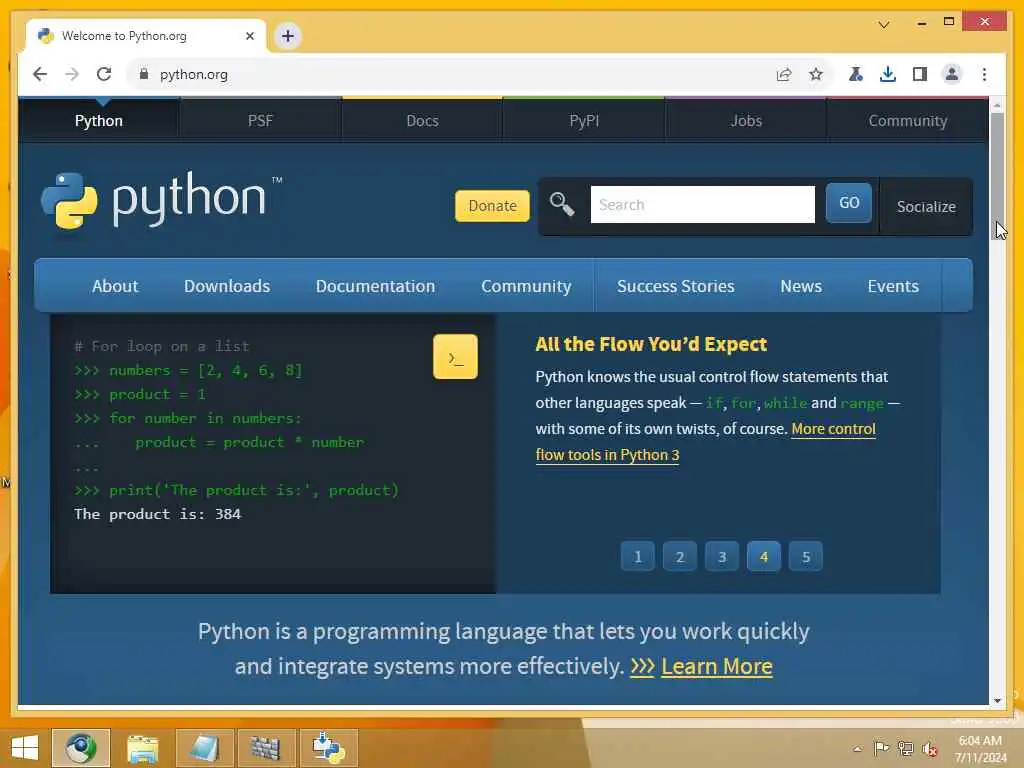The image size is (1024, 768).
Task: Switch to the Jobs tab
Action: pos(746,121)
